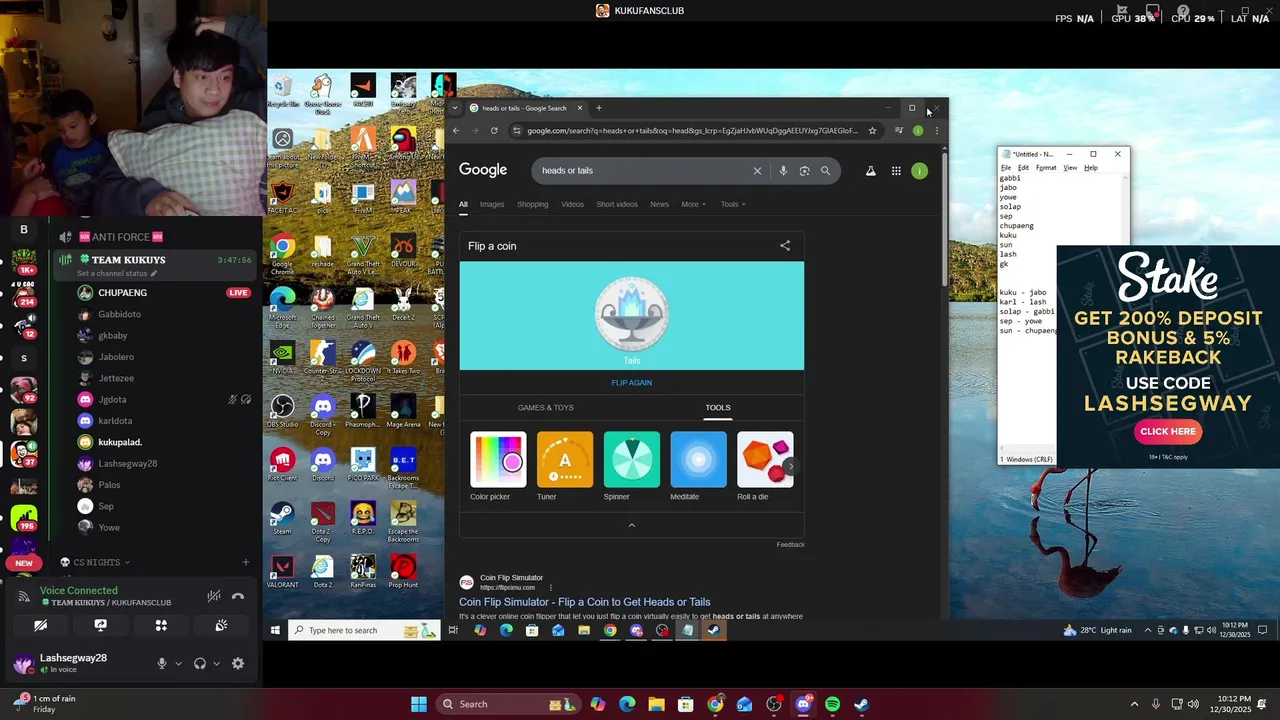This screenshot has height=720, width=1280.
Task: Expand the More search filters dropdown
Action: click(x=693, y=204)
